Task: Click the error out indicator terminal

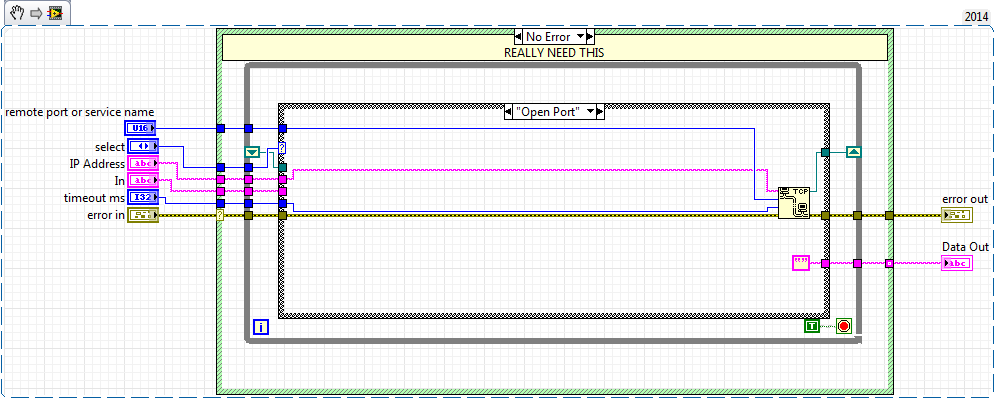Action: click(956, 215)
